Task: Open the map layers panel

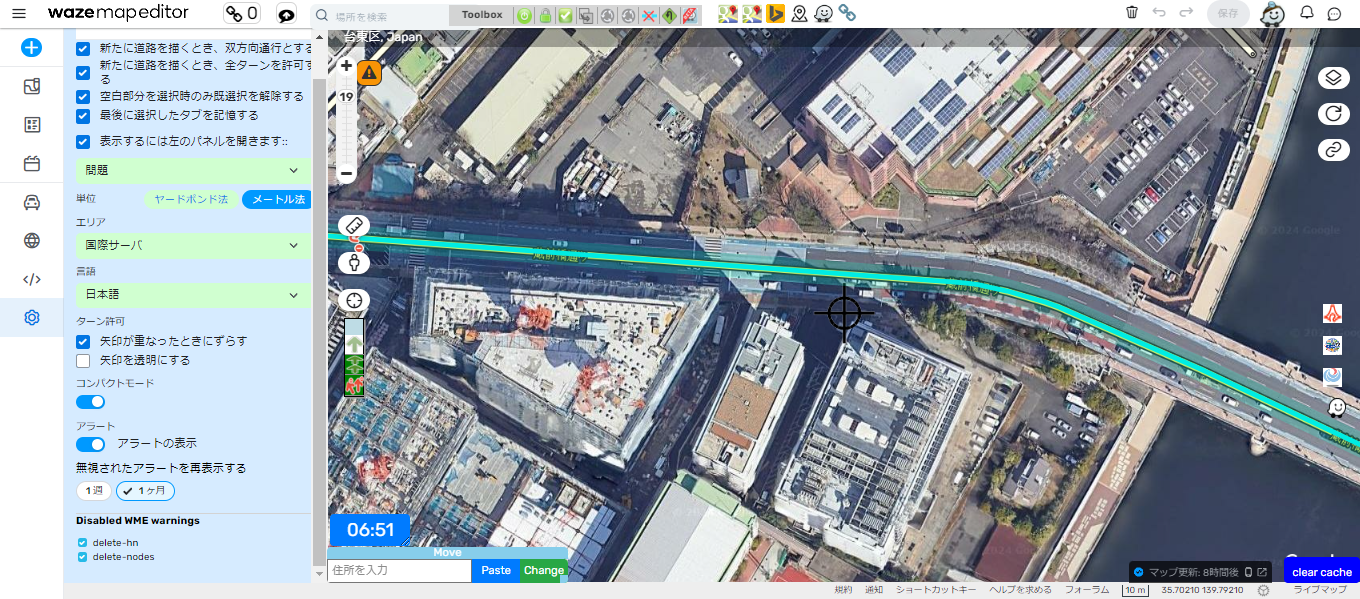Action: [1332, 78]
